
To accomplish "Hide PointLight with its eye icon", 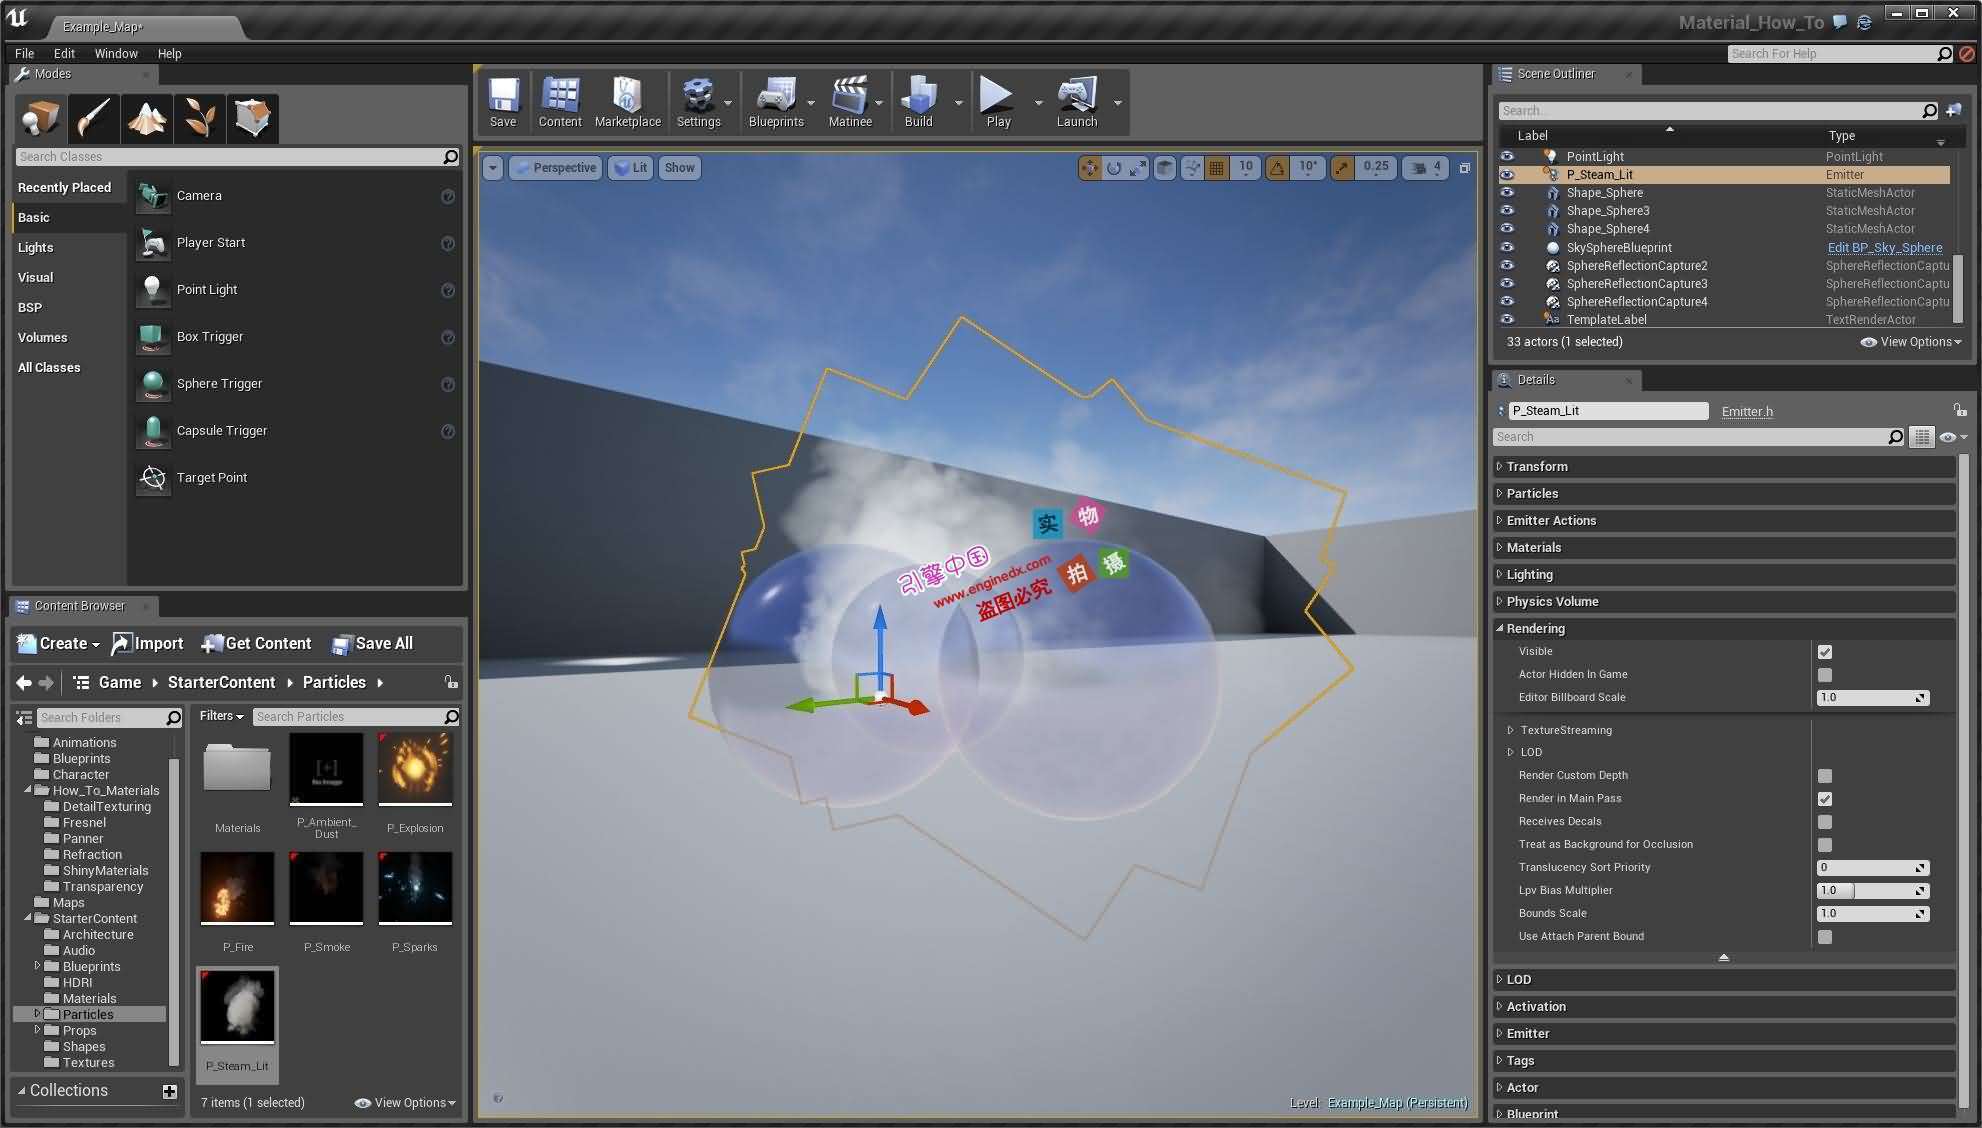I will 1507,156.
